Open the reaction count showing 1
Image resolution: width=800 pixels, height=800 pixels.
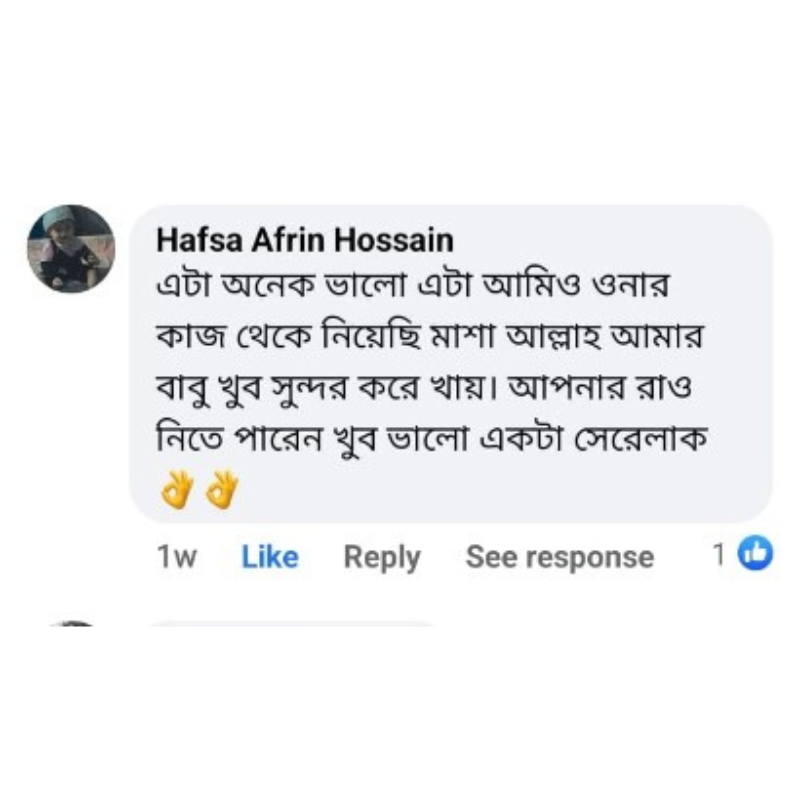point(718,555)
